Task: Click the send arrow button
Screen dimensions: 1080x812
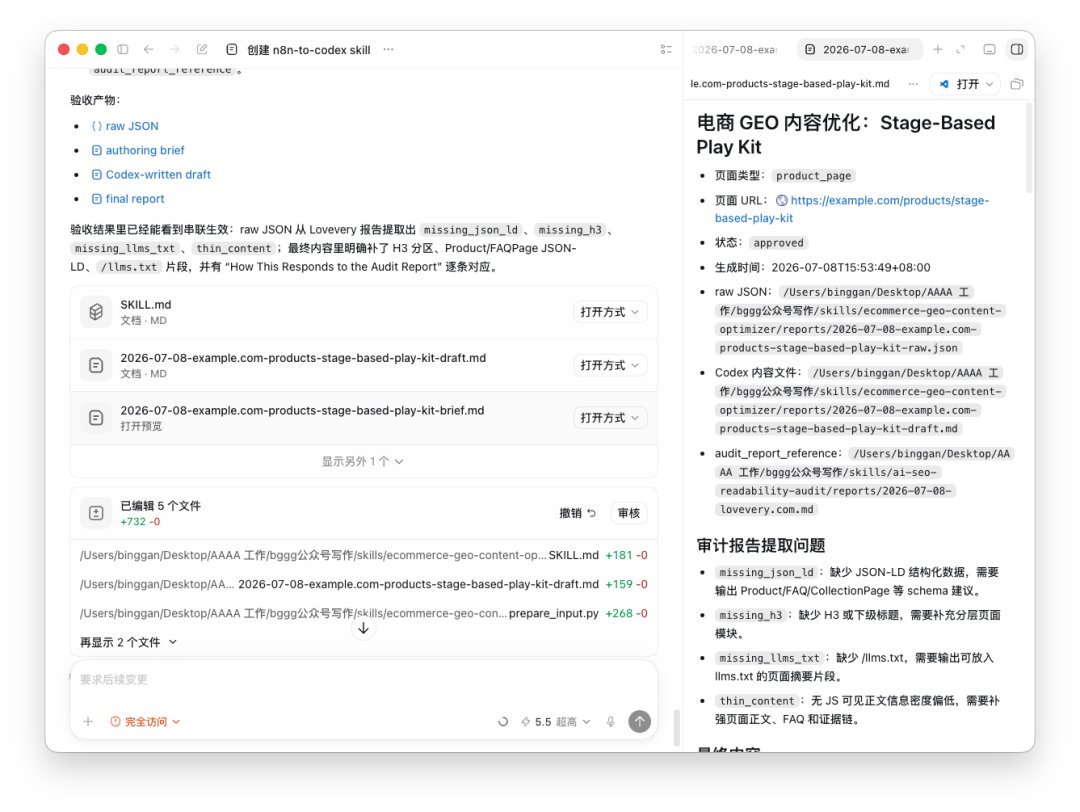Action: (640, 721)
